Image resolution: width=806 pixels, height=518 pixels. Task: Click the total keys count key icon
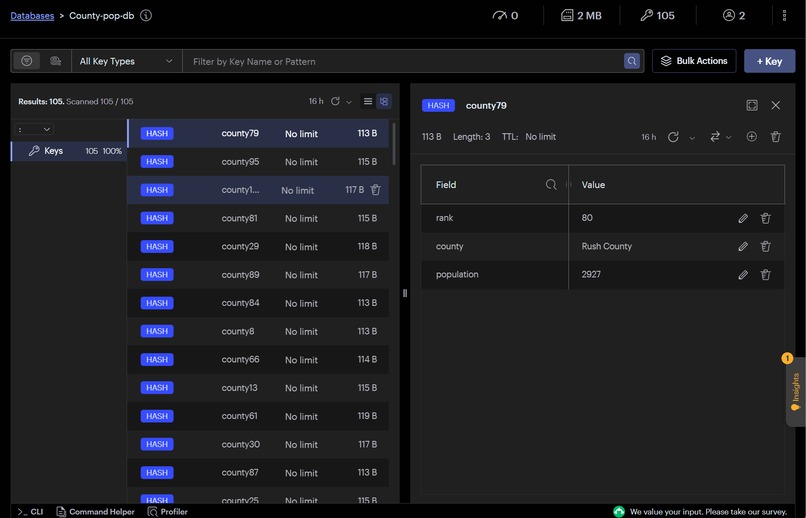coord(647,15)
